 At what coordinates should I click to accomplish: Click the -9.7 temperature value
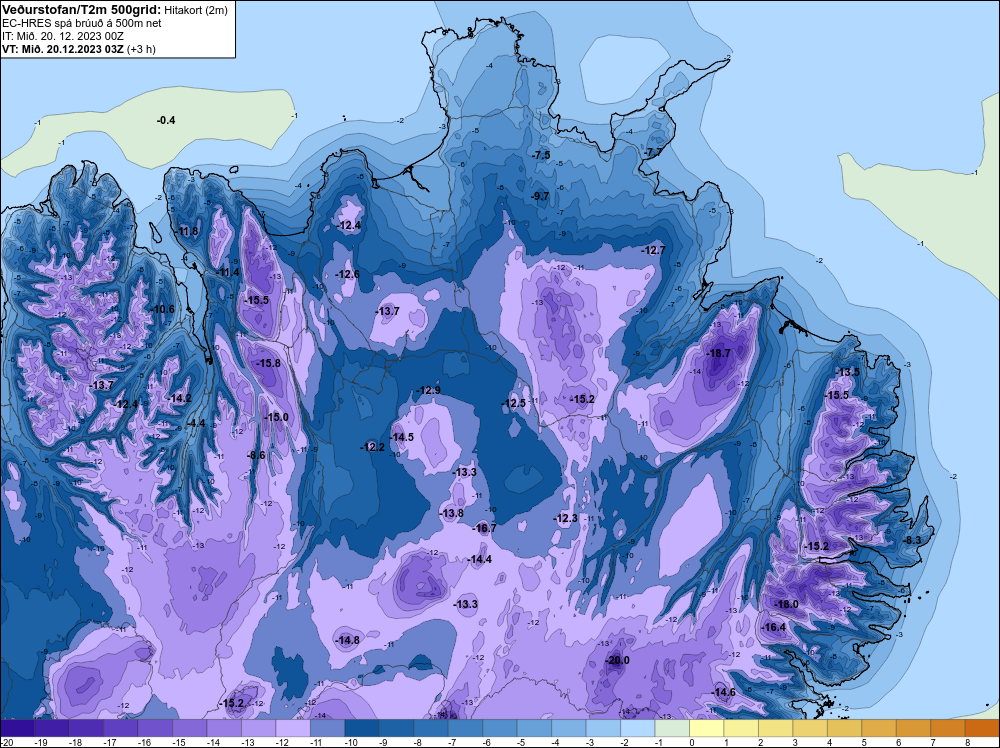coord(540,196)
